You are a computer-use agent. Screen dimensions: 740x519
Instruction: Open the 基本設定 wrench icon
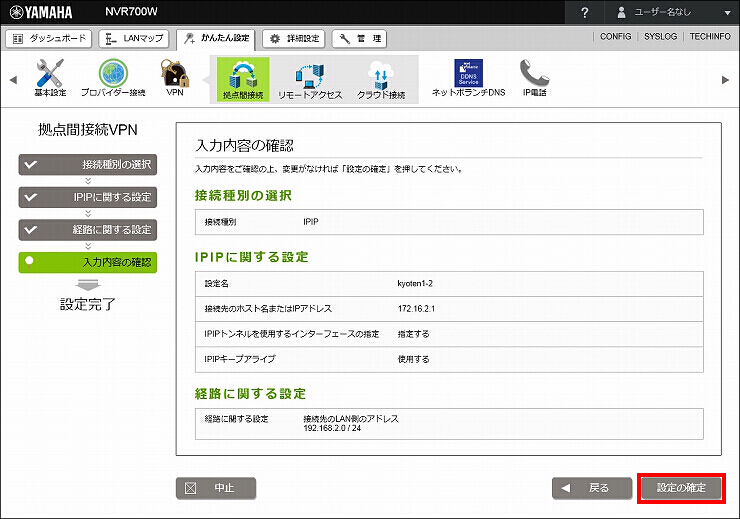[x=50, y=78]
